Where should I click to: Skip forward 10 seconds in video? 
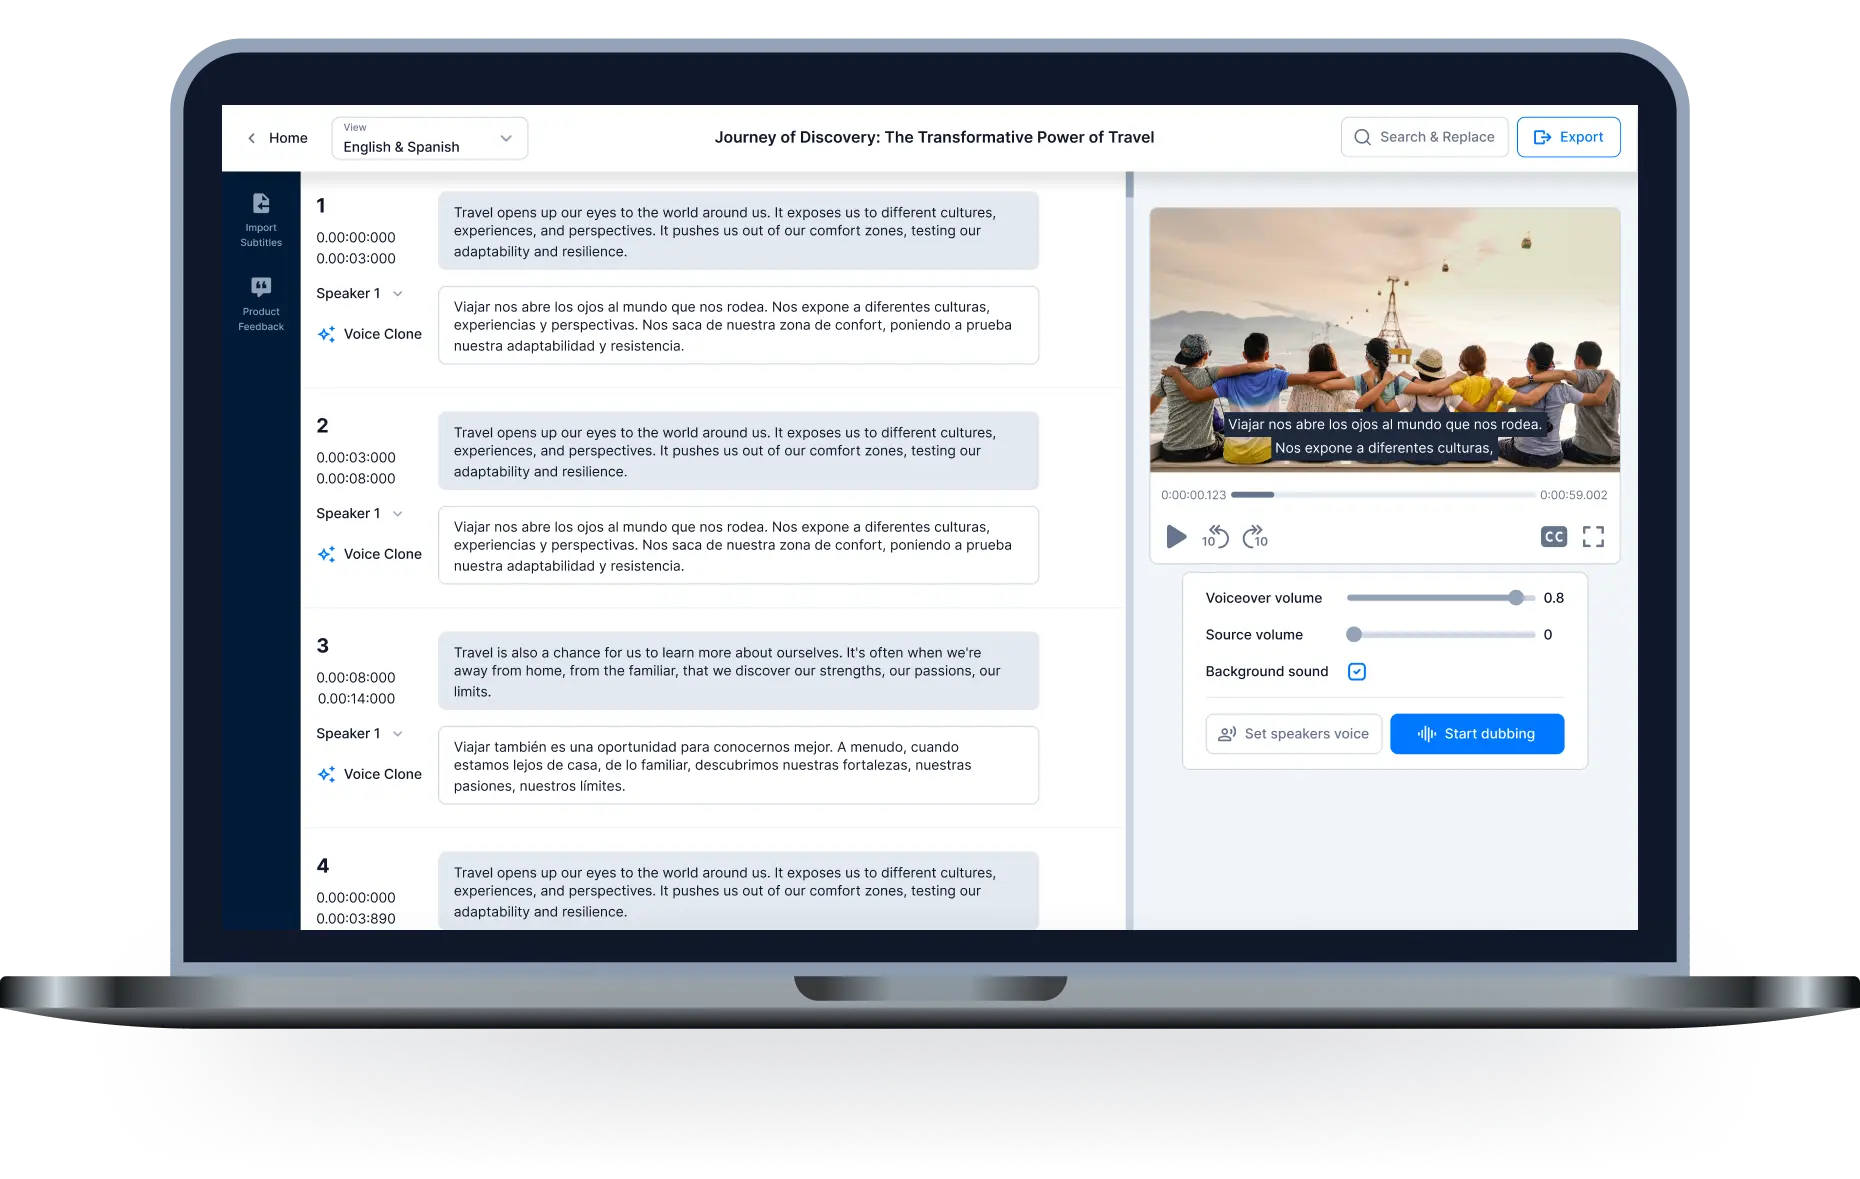[1255, 537]
